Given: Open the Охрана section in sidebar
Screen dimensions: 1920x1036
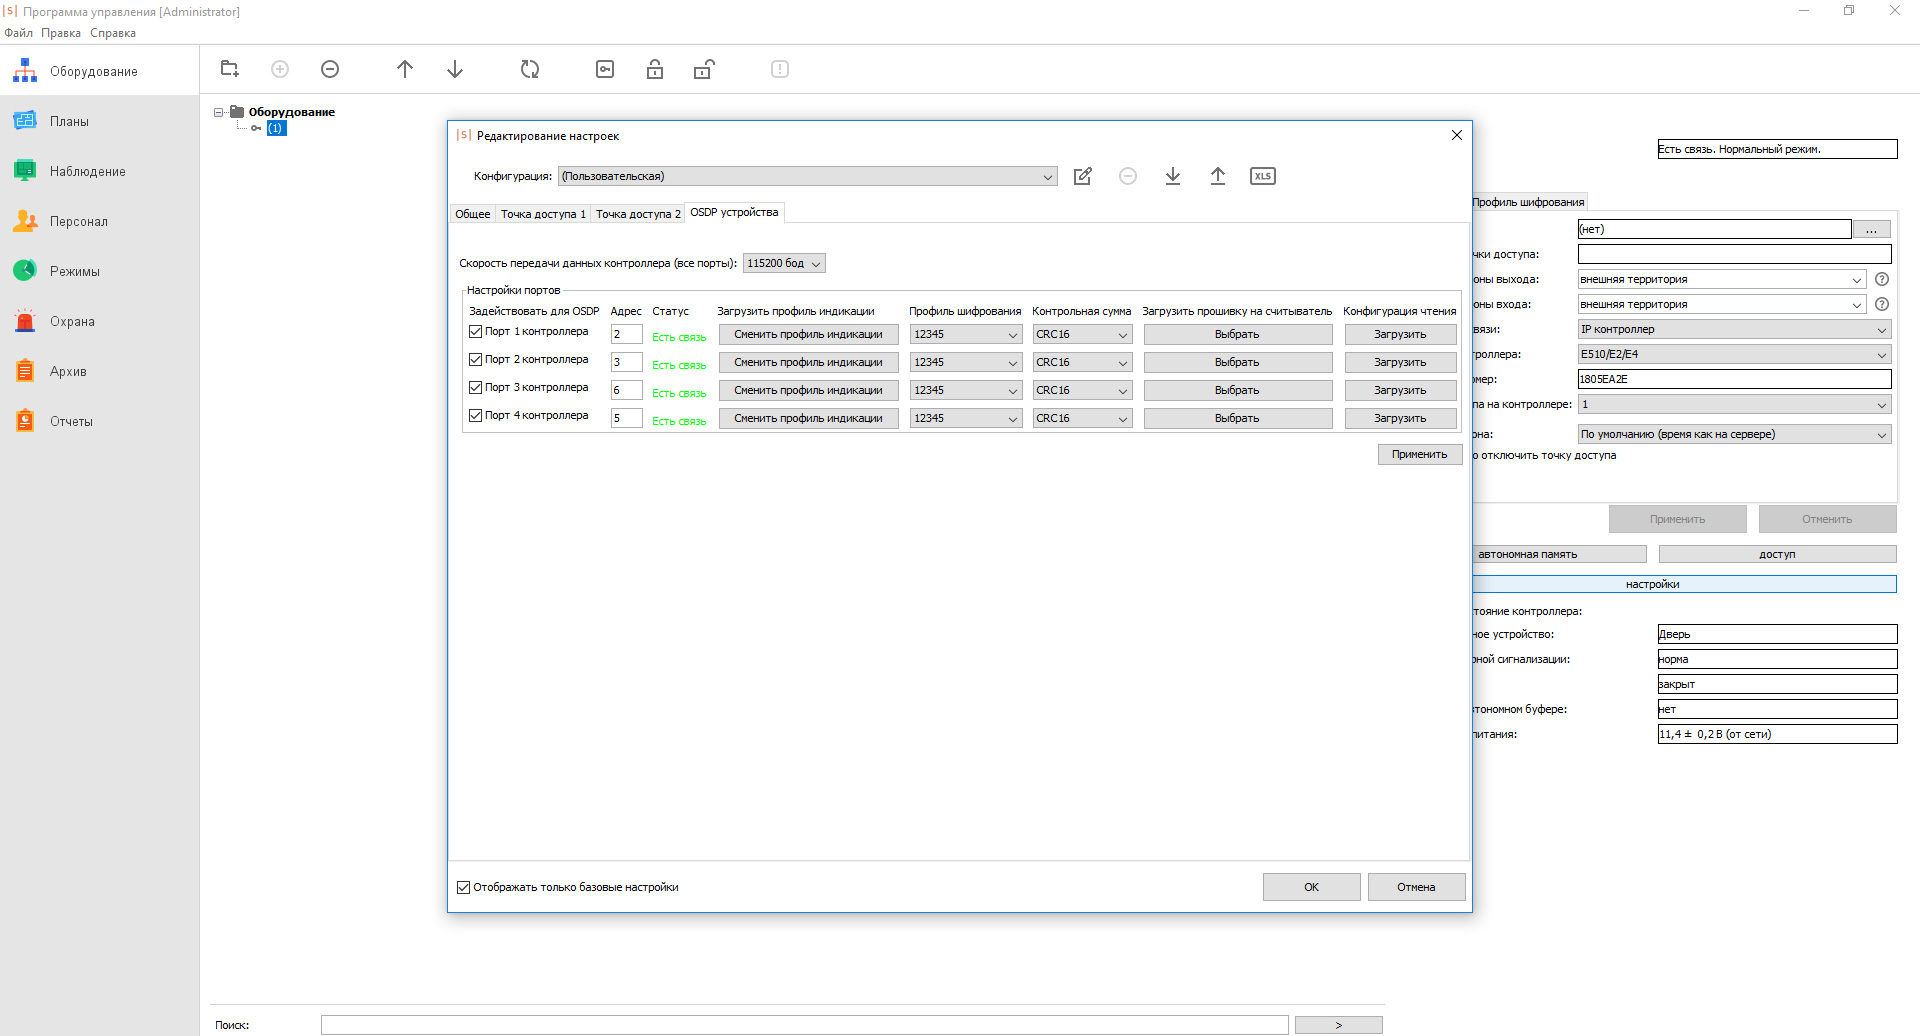Looking at the screenshot, I should pyautogui.click(x=72, y=321).
